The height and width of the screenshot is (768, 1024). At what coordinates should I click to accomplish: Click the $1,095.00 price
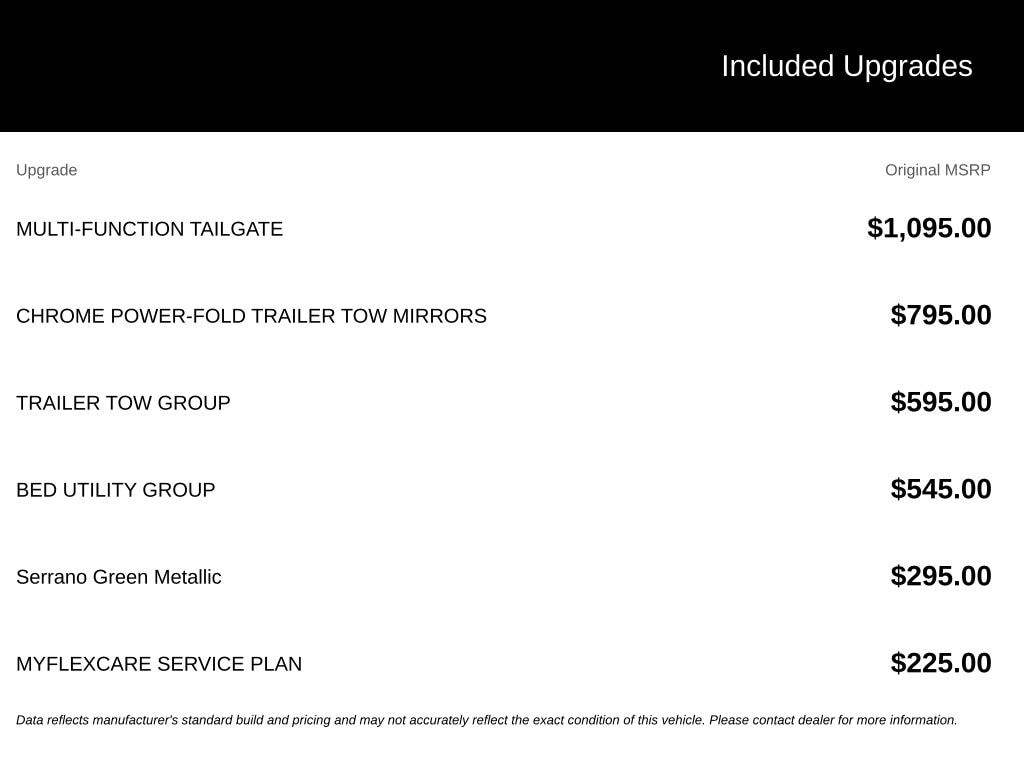click(929, 229)
